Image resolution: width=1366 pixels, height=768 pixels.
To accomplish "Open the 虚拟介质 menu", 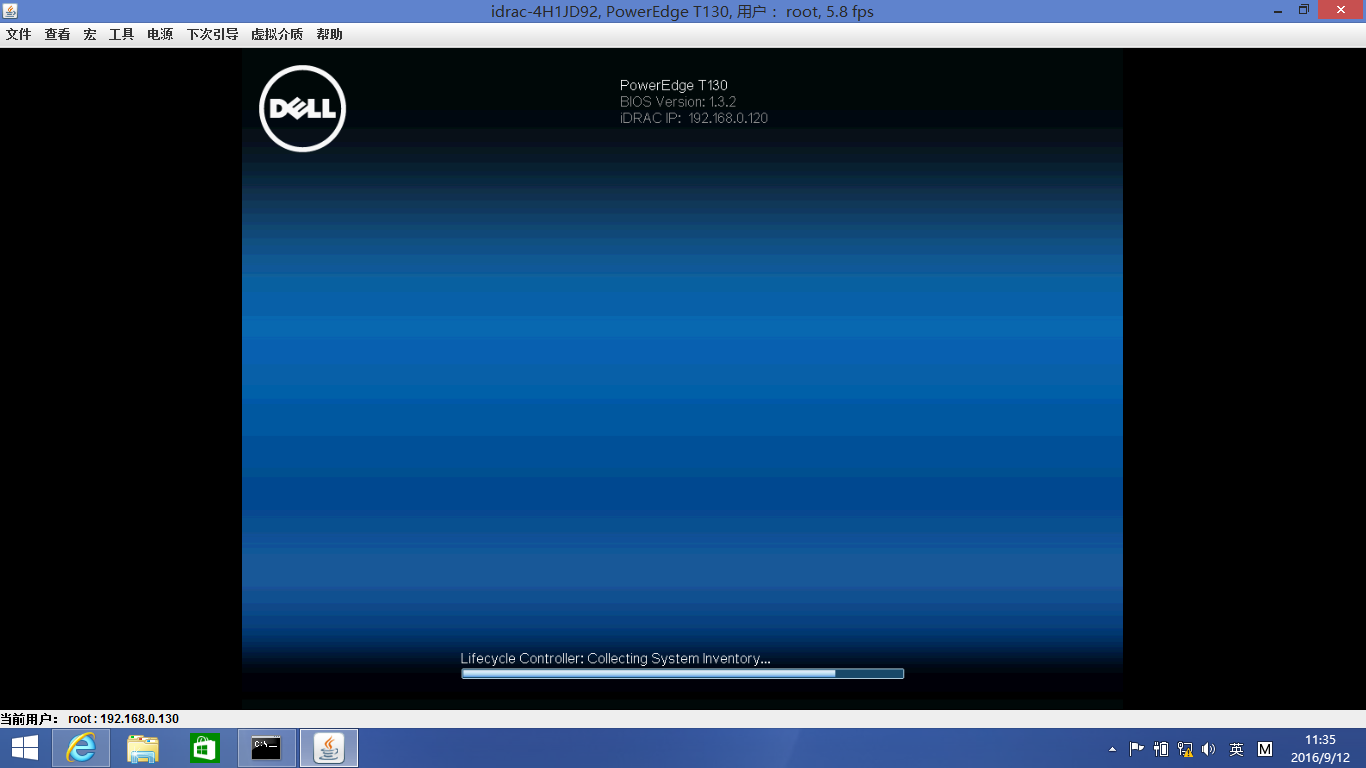I will [x=277, y=34].
